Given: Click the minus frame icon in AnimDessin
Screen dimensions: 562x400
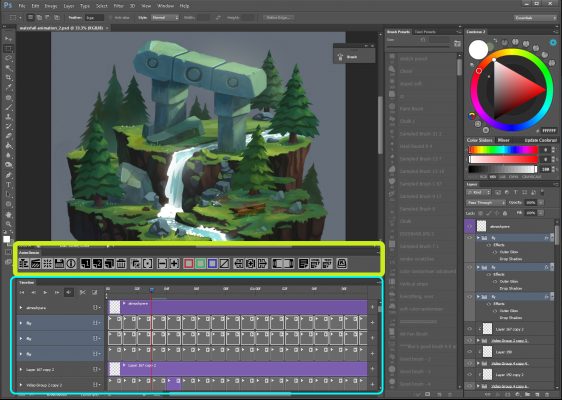Looking at the screenshot, I should click(x=162, y=264).
